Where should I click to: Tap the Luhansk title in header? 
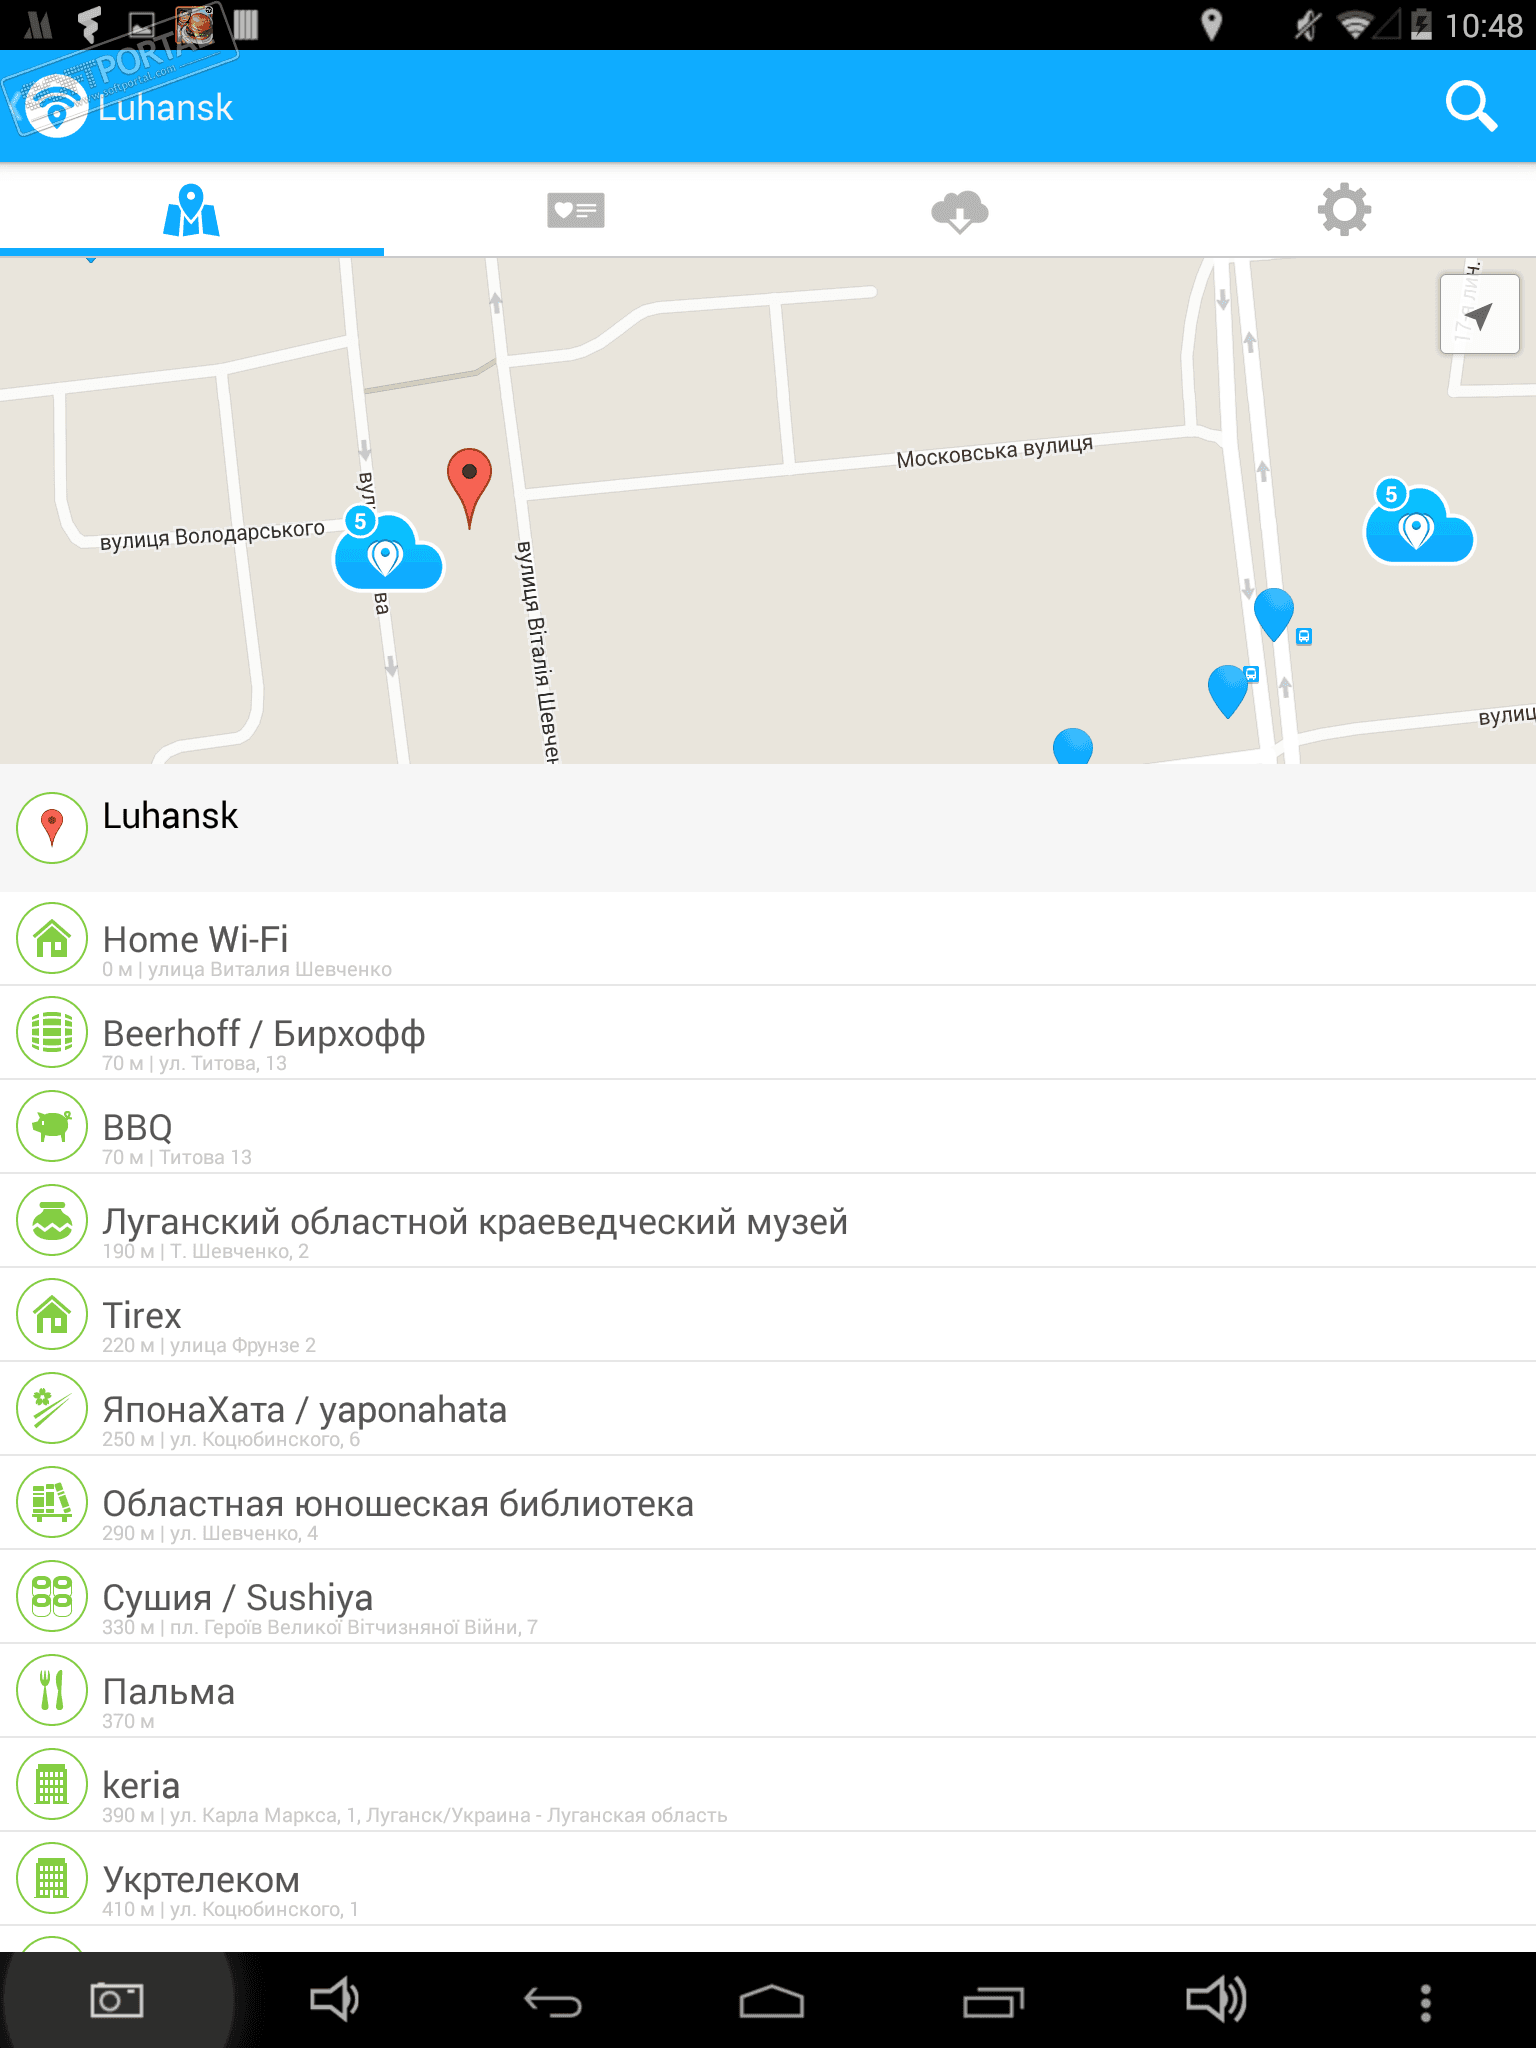click(x=166, y=107)
